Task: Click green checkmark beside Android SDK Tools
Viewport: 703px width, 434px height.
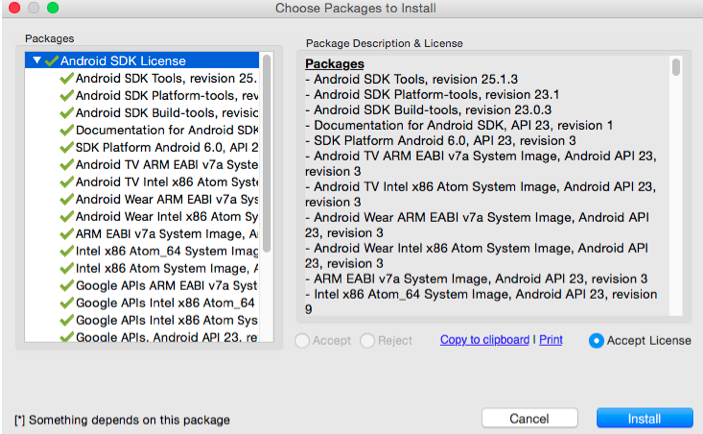Action: click(67, 78)
